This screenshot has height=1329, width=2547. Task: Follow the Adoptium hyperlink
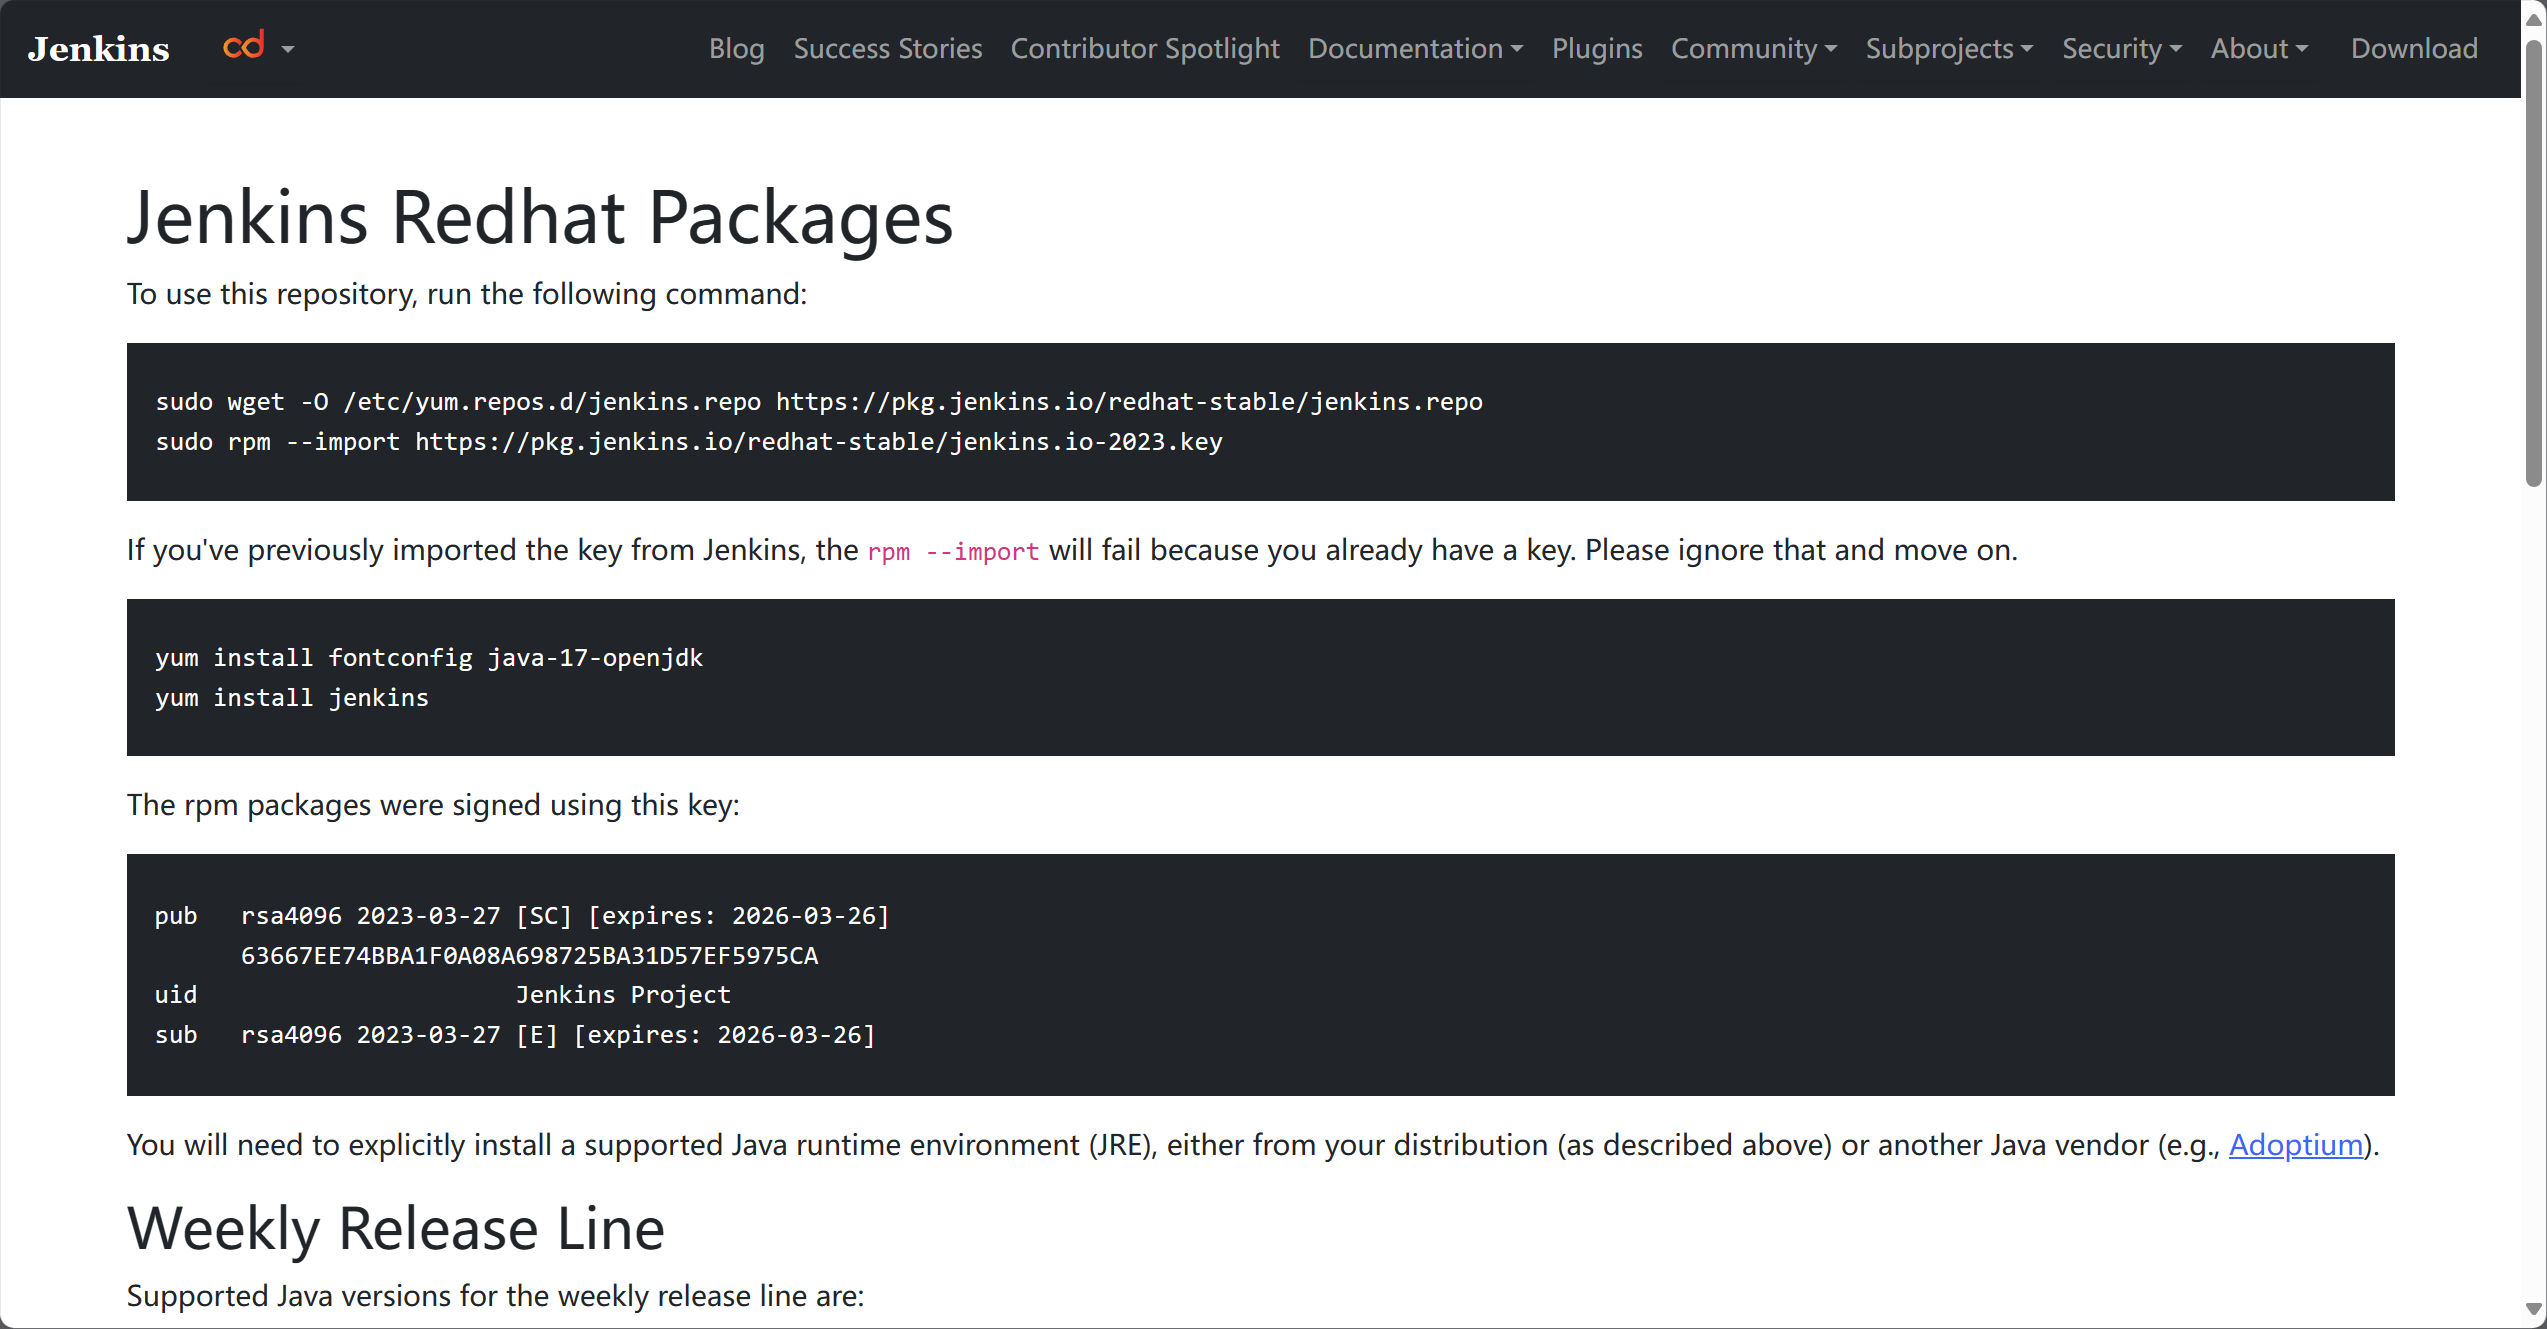click(x=2295, y=1144)
